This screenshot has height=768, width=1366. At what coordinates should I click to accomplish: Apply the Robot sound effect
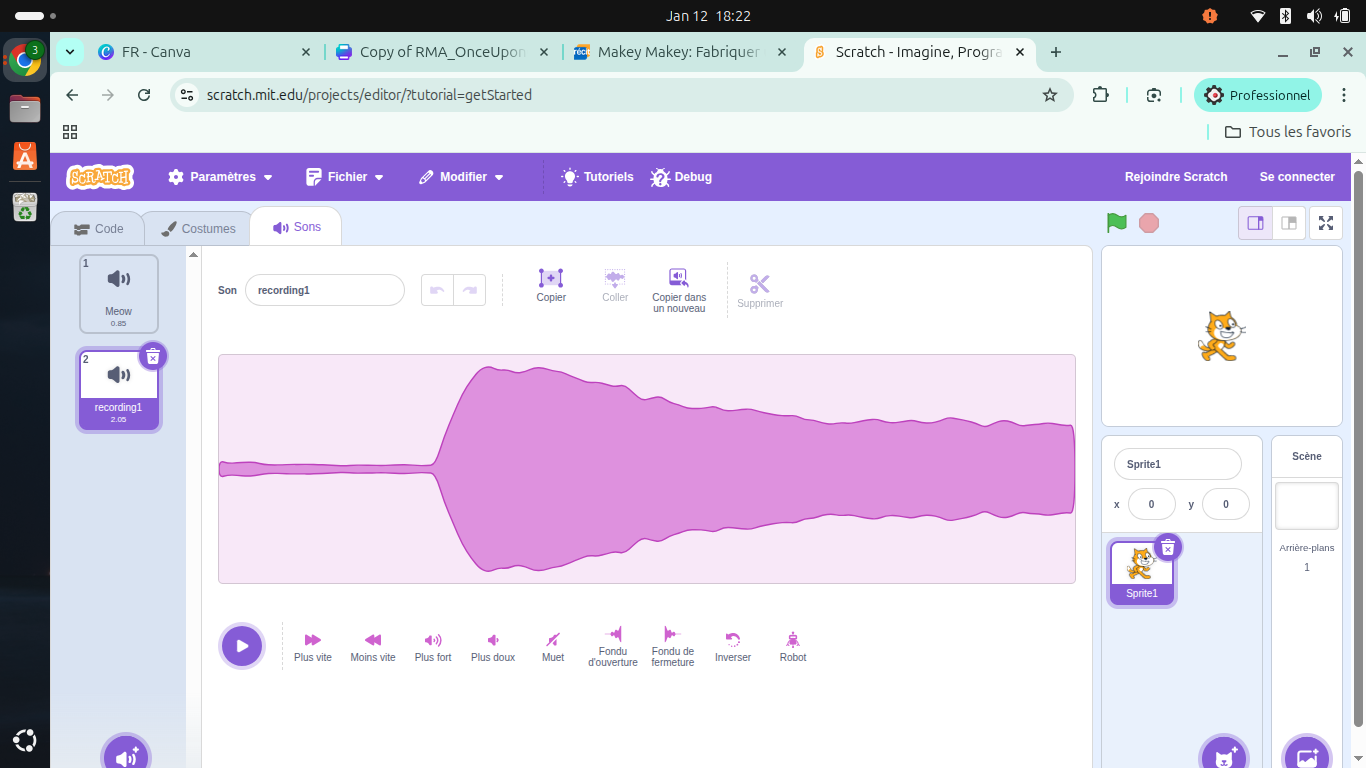point(793,645)
